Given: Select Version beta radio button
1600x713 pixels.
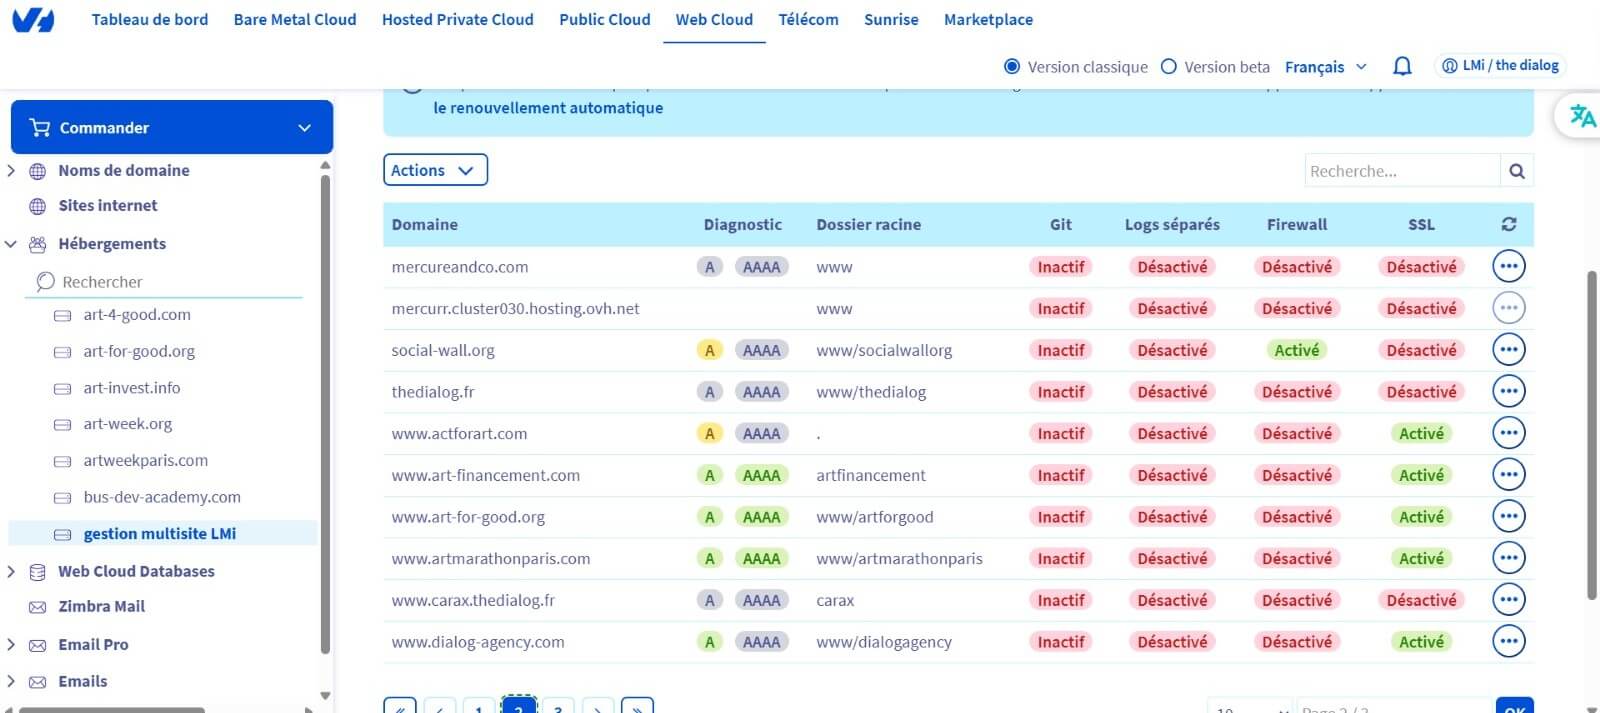Looking at the screenshot, I should pos(1168,66).
